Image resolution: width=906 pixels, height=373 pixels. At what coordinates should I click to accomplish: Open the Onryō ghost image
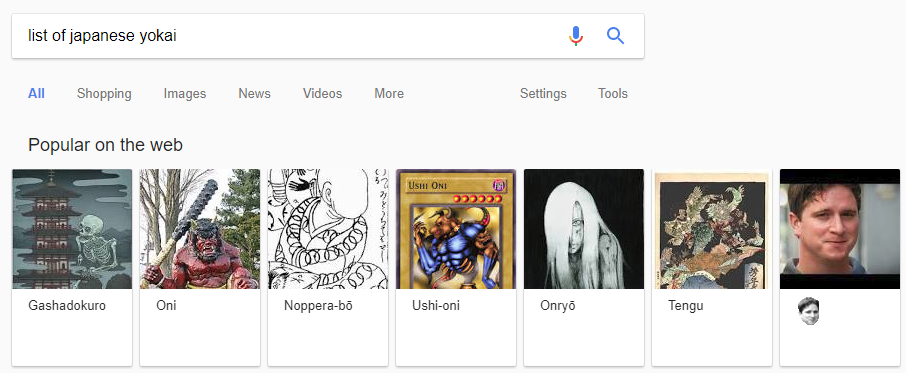tap(584, 229)
